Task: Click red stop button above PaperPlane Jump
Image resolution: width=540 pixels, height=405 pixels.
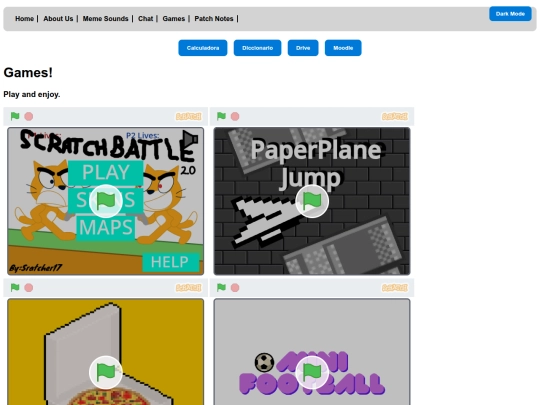Action: coord(235,116)
